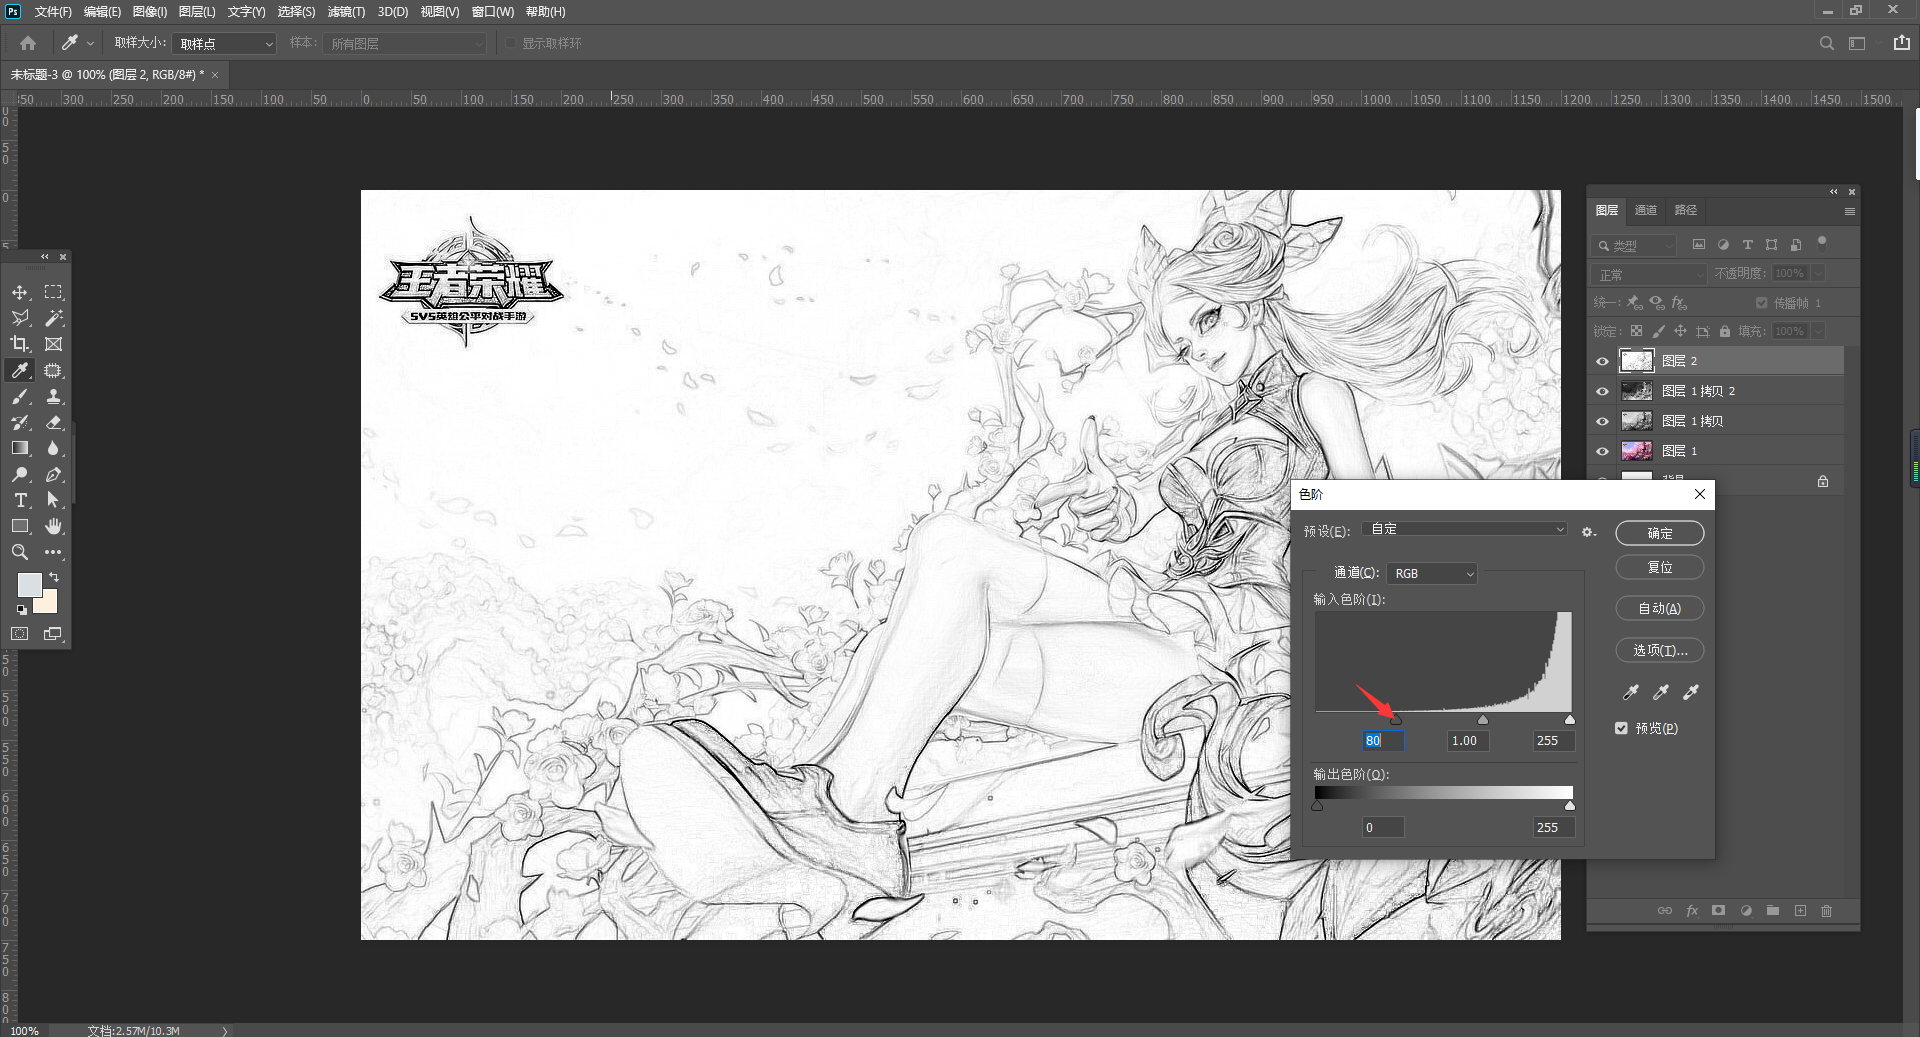Open the 窗口(W) menu
Image resolution: width=1920 pixels, height=1037 pixels.
click(x=492, y=12)
